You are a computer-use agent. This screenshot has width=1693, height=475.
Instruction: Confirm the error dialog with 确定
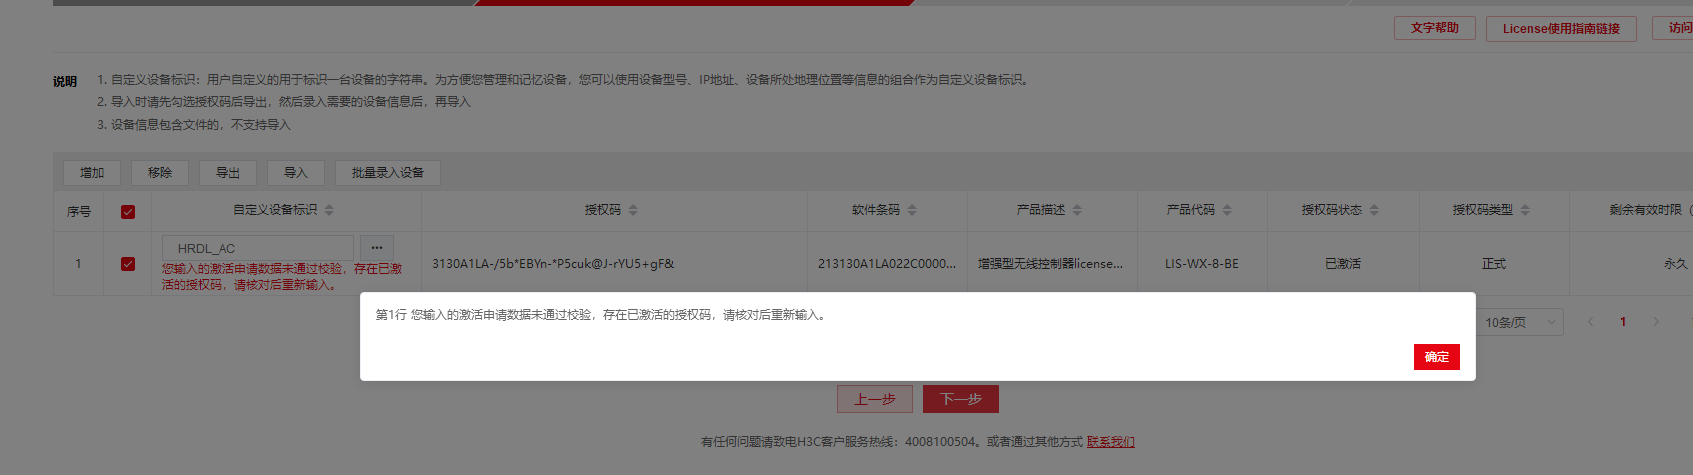1437,357
